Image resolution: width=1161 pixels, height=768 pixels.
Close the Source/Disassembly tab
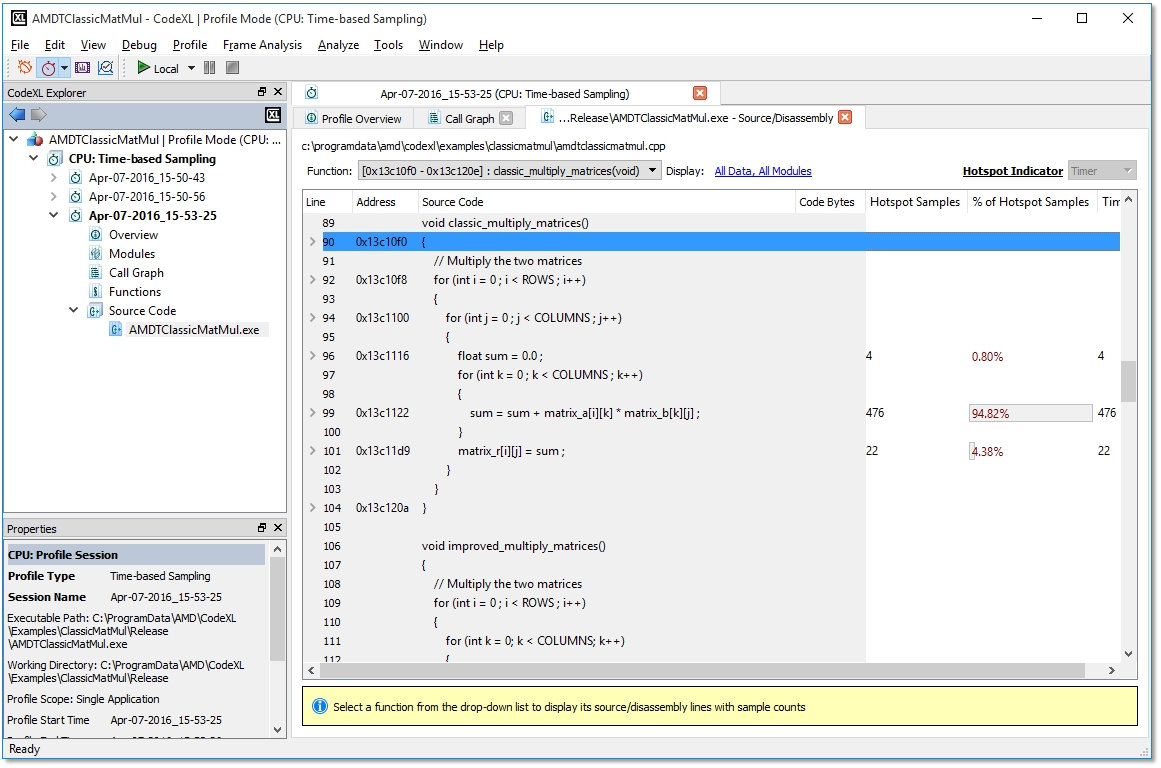point(845,117)
